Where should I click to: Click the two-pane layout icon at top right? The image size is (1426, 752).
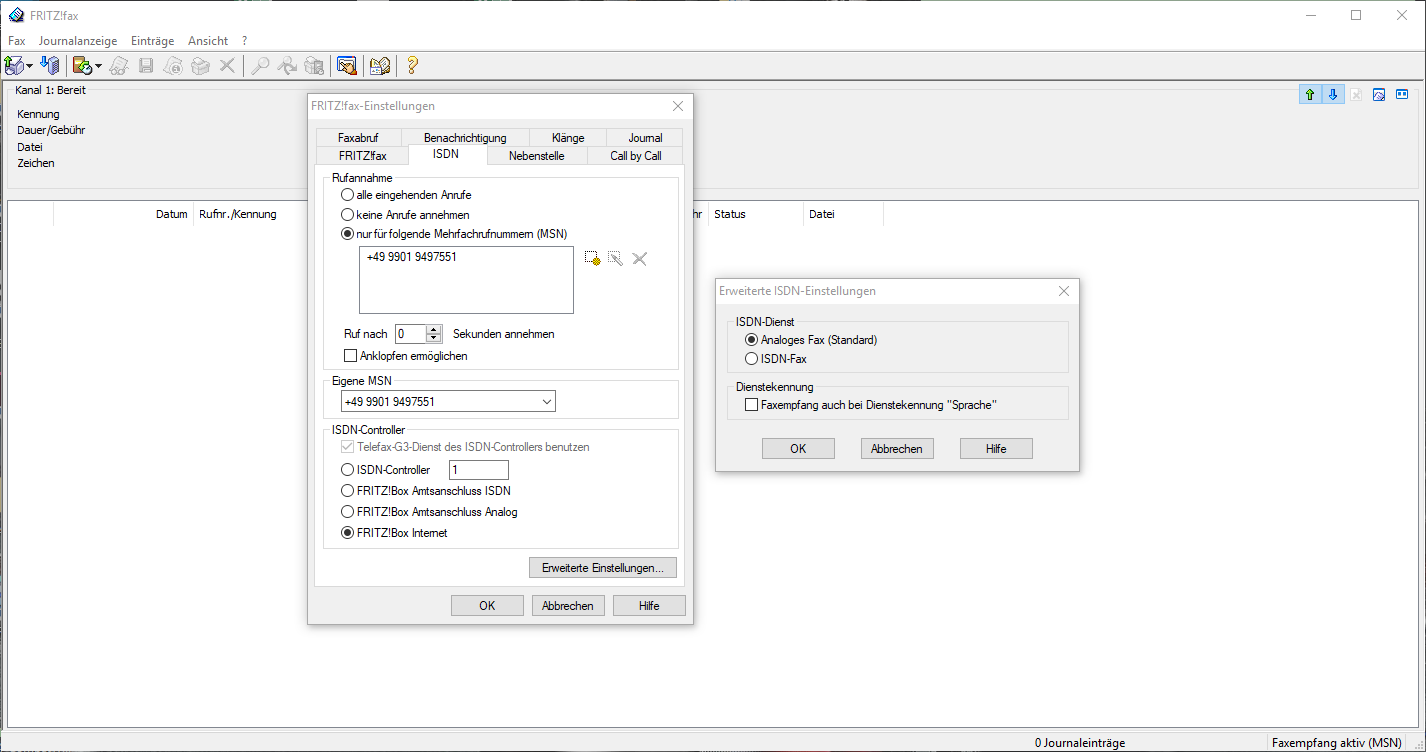[x=1402, y=95]
